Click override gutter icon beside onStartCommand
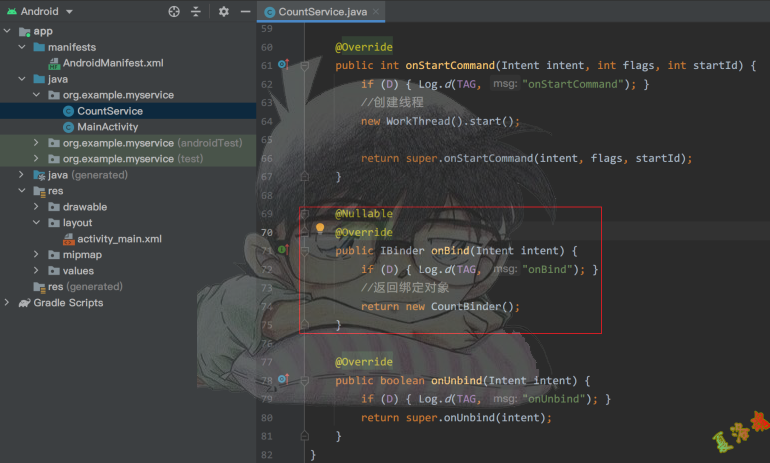The width and height of the screenshot is (770, 463). pyautogui.click(x=283, y=65)
